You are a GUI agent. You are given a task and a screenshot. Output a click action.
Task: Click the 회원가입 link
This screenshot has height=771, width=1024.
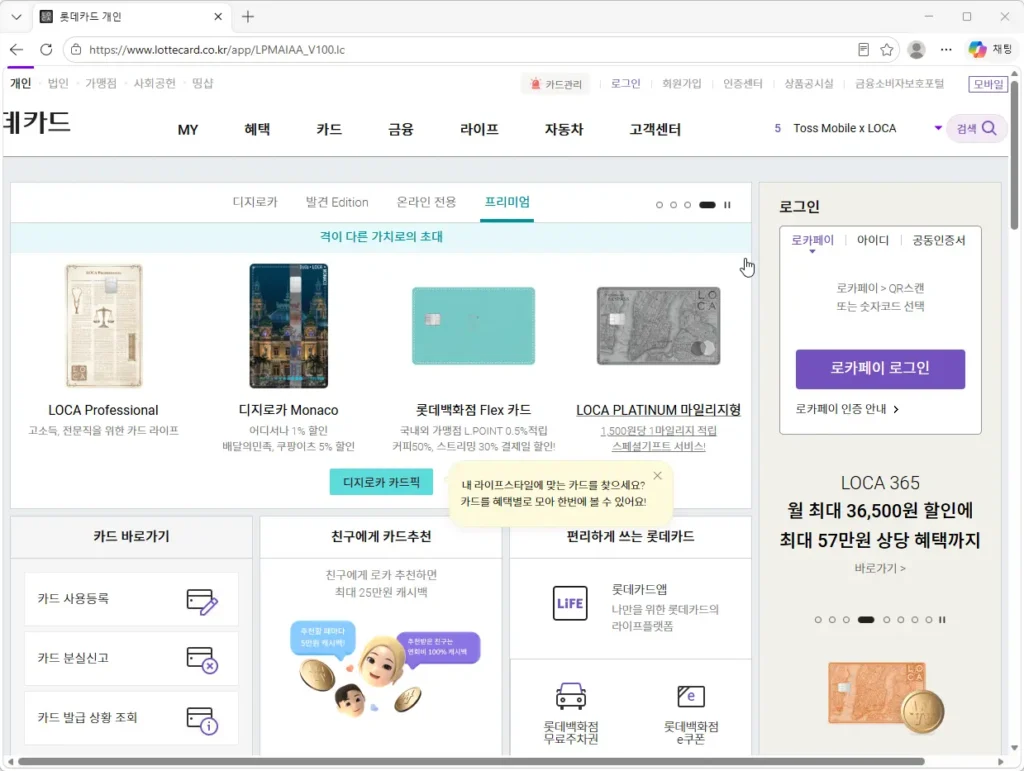point(681,84)
